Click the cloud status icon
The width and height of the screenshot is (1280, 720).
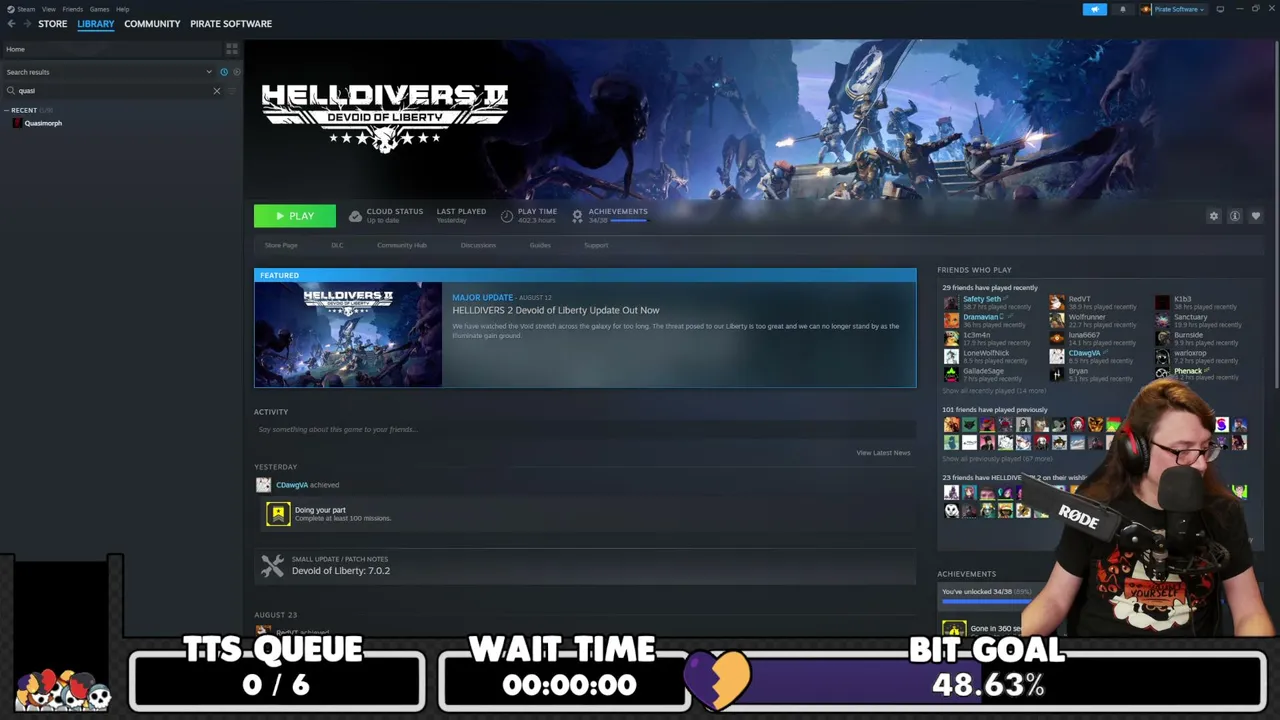355,216
